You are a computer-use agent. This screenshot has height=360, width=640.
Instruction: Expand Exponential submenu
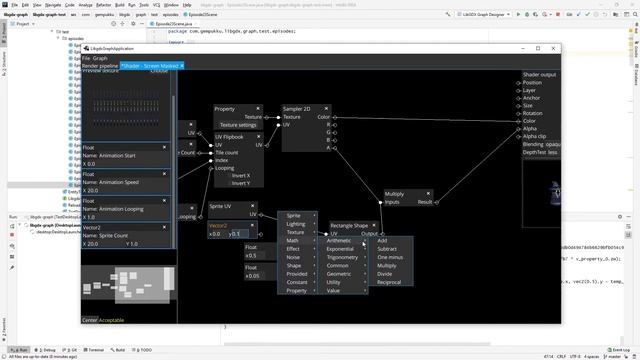(343, 249)
